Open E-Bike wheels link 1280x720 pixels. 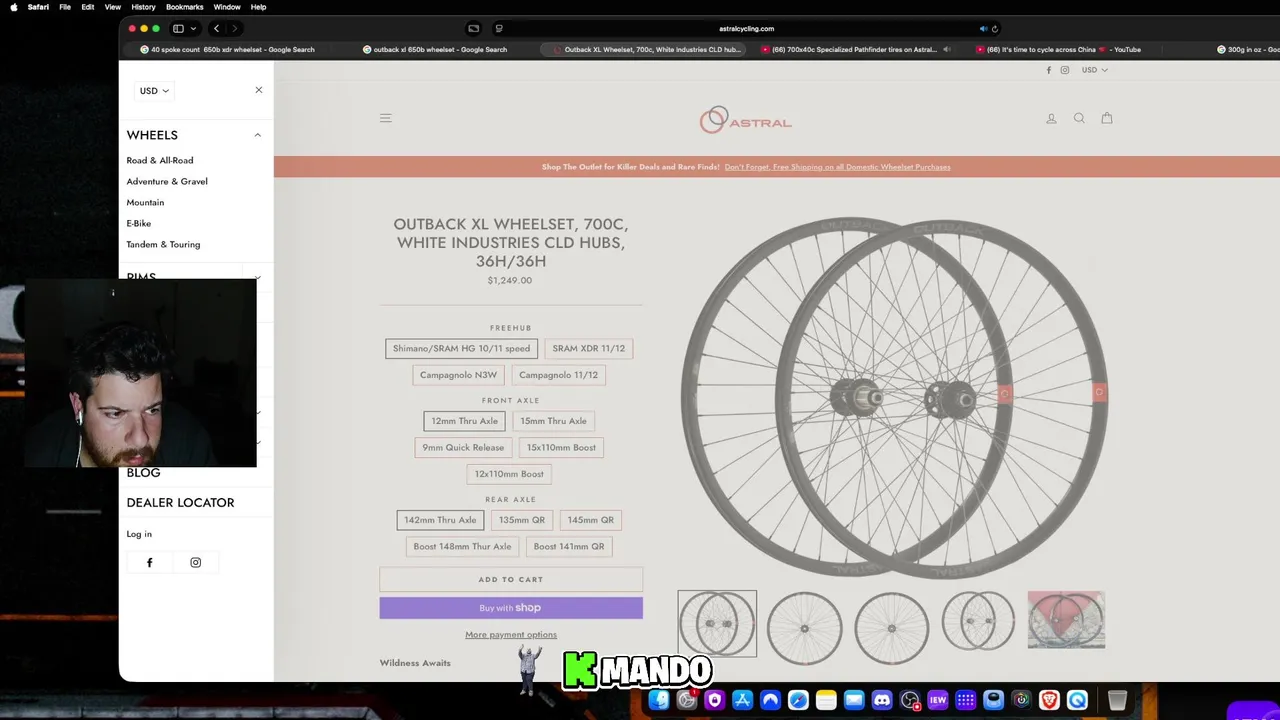click(139, 223)
